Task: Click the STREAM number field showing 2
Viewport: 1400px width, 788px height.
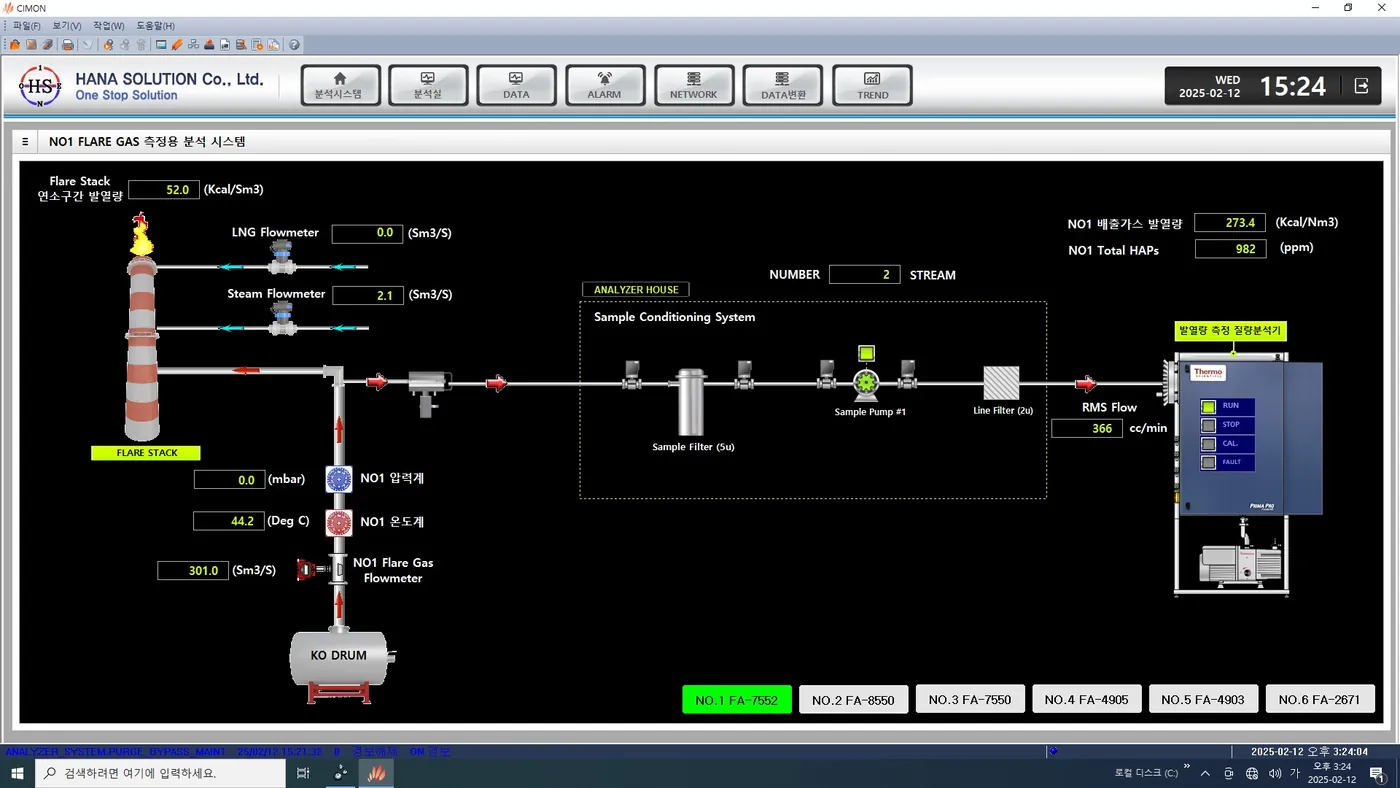Action: (x=864, y=274)
